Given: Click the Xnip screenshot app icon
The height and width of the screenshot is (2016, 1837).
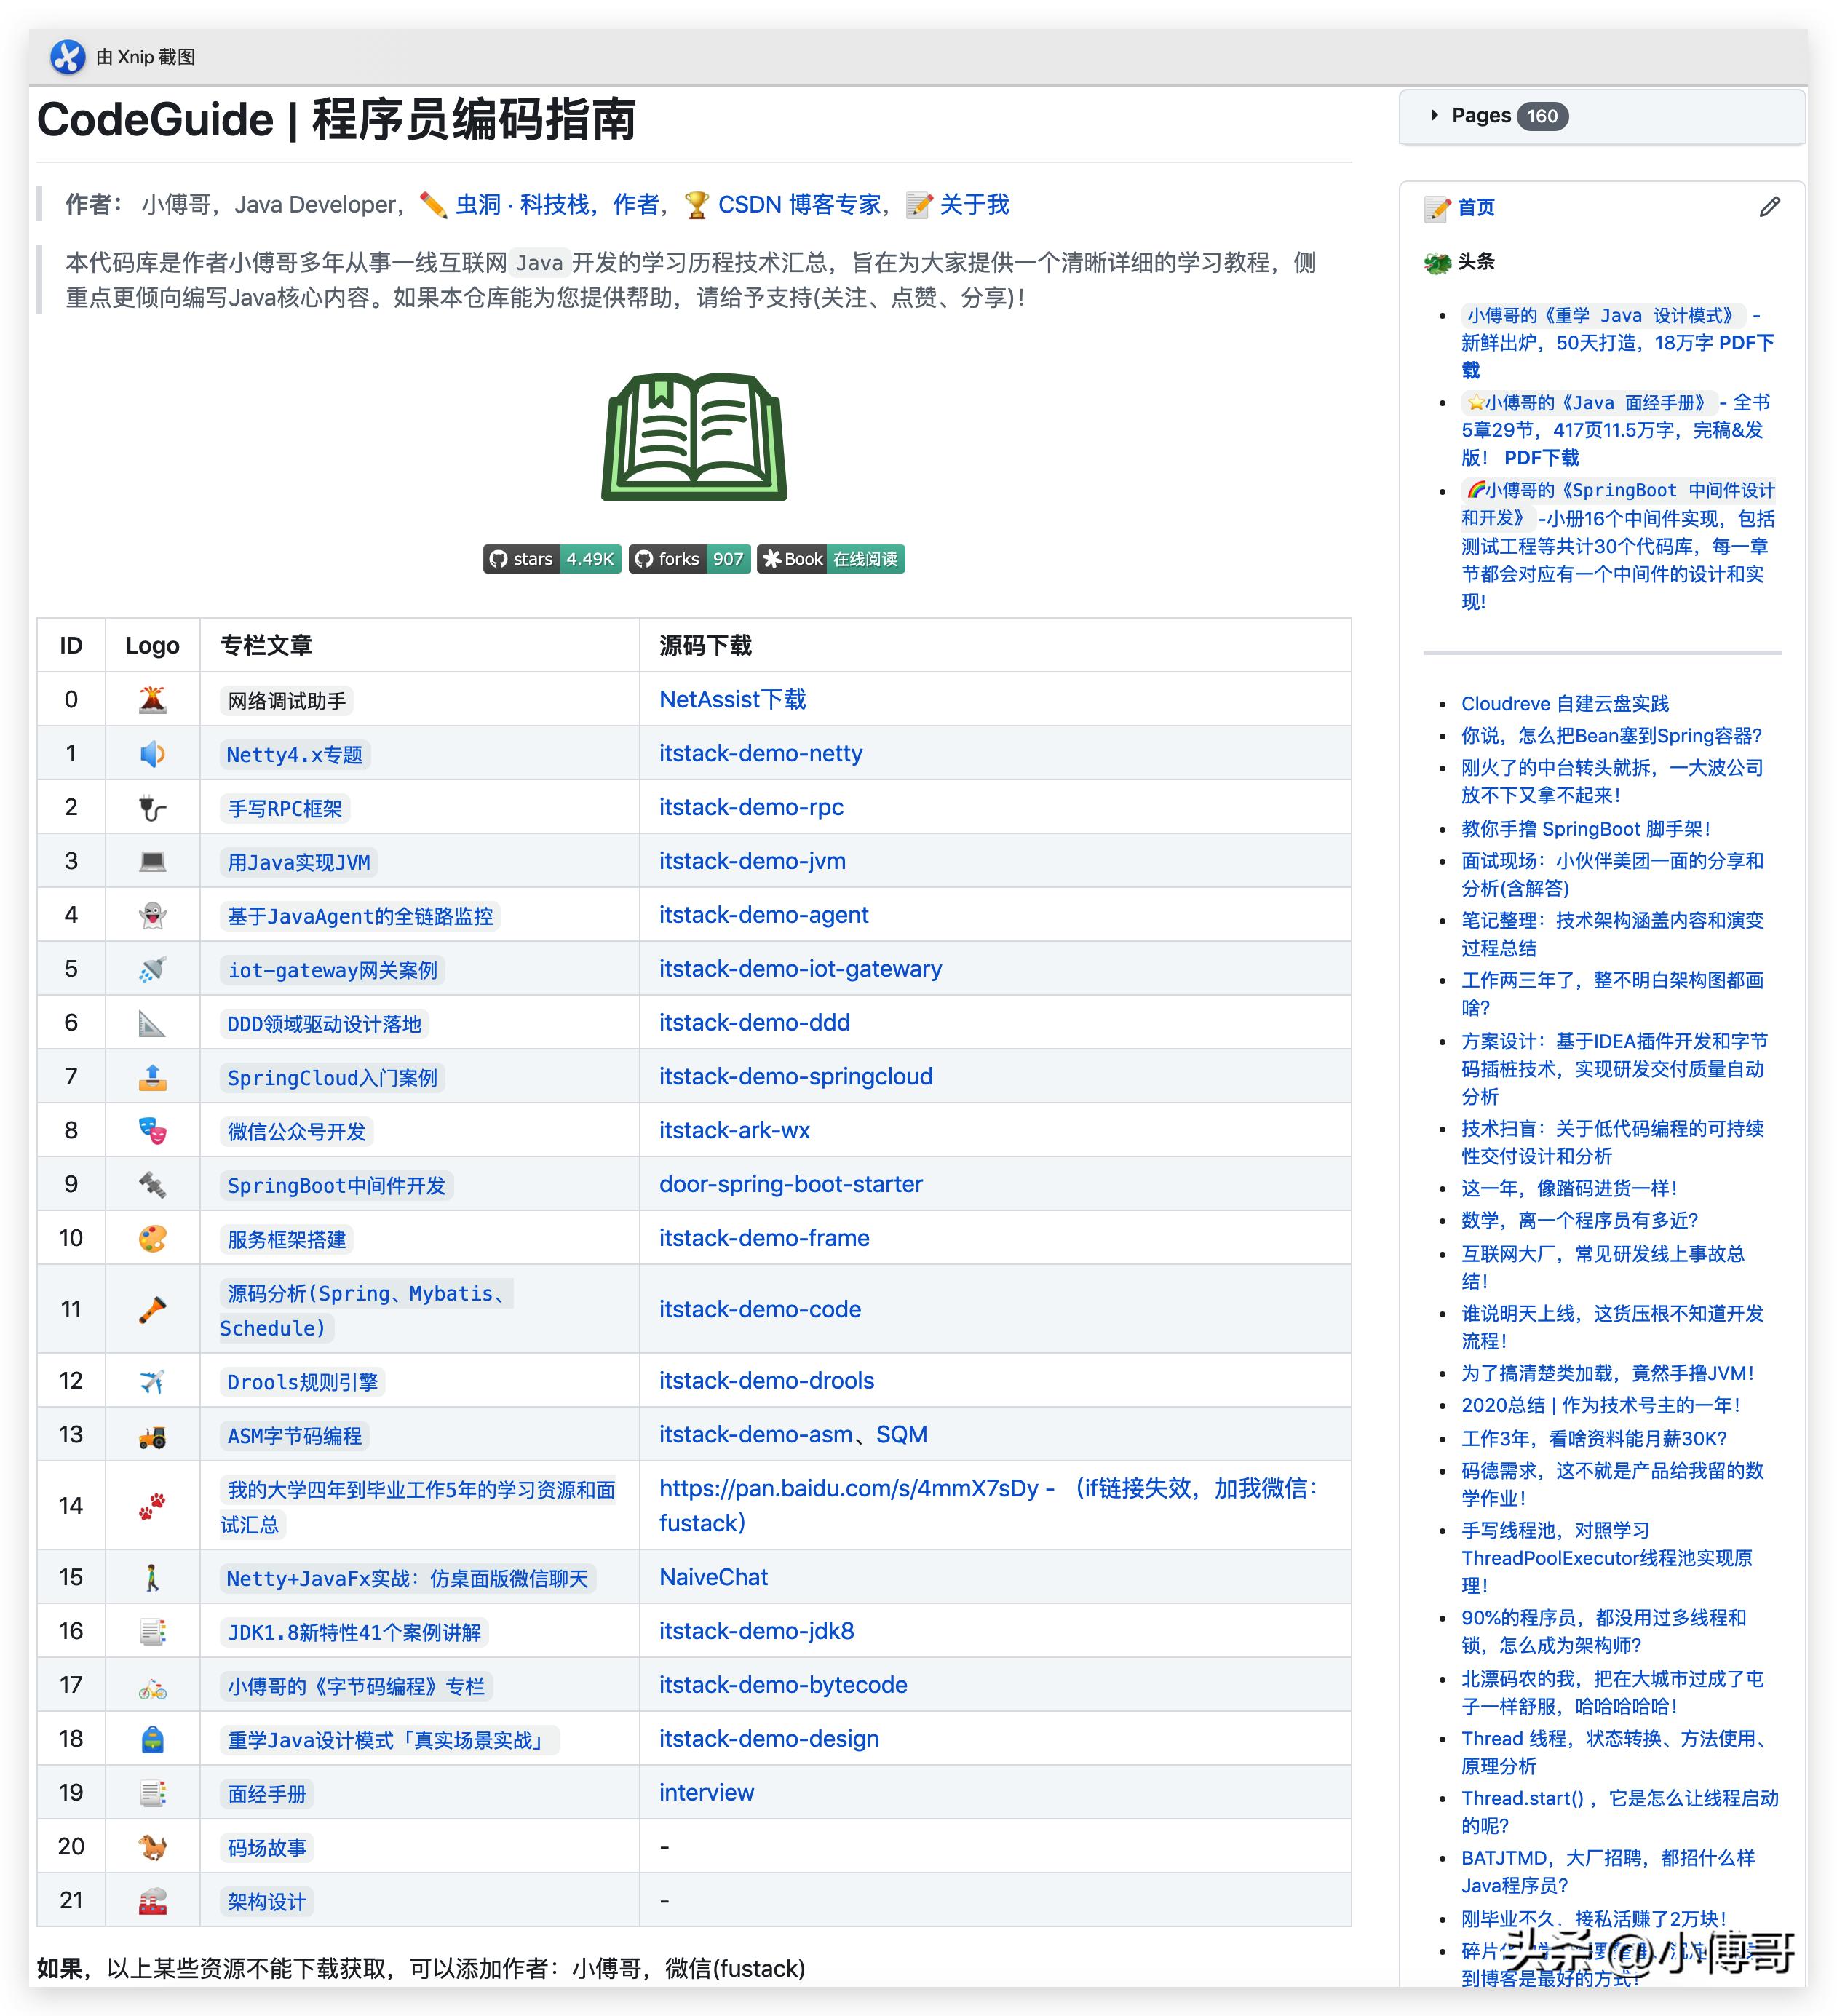Looking at the screenshot, I should click(68, 57).
